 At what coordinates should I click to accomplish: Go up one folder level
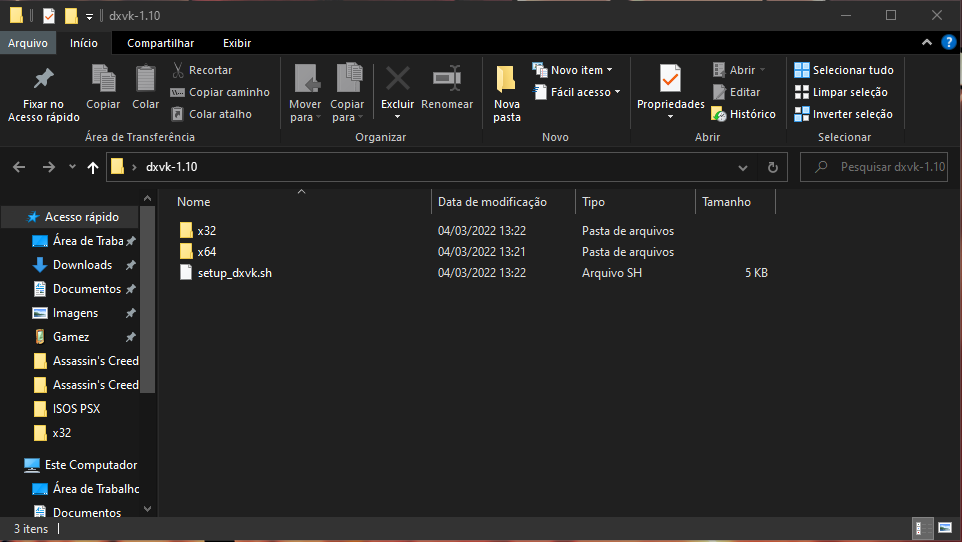coord(93,167)
